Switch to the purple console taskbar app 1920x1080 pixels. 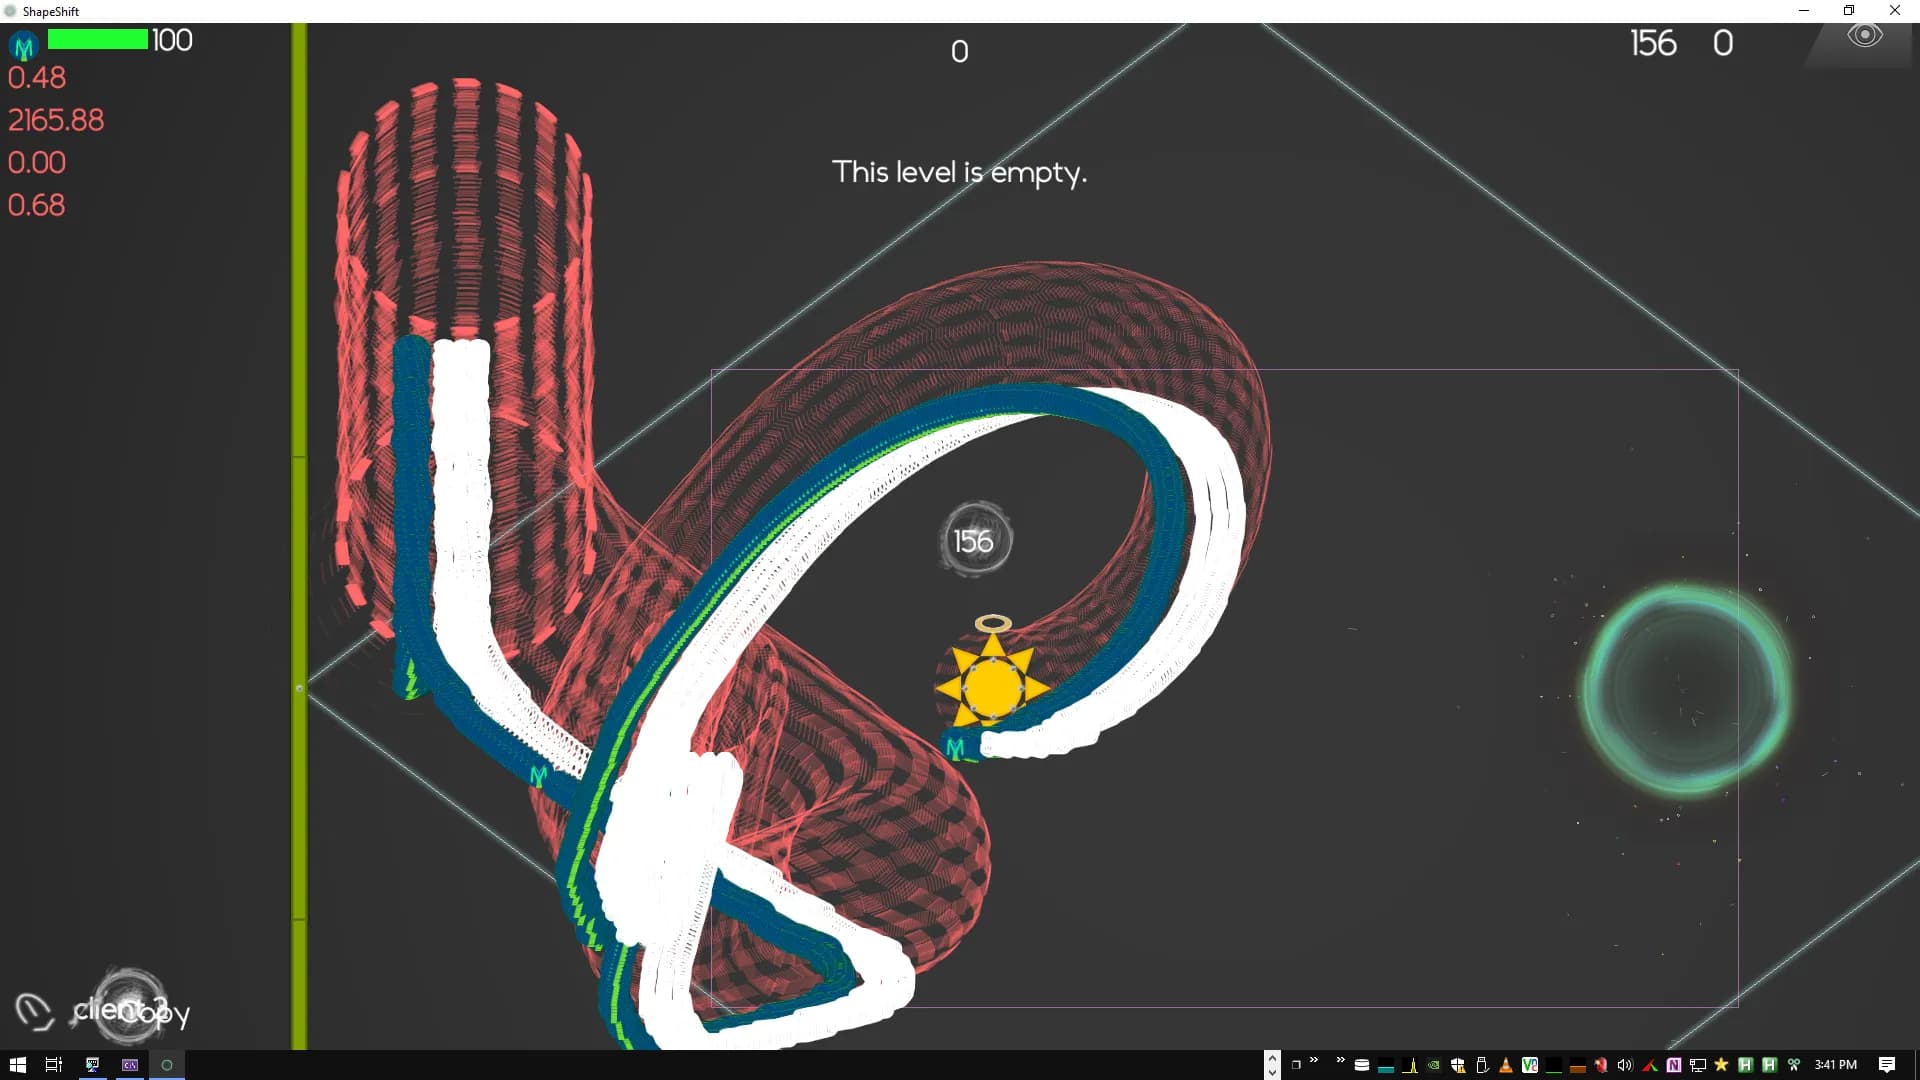[x=130, y=1065]
